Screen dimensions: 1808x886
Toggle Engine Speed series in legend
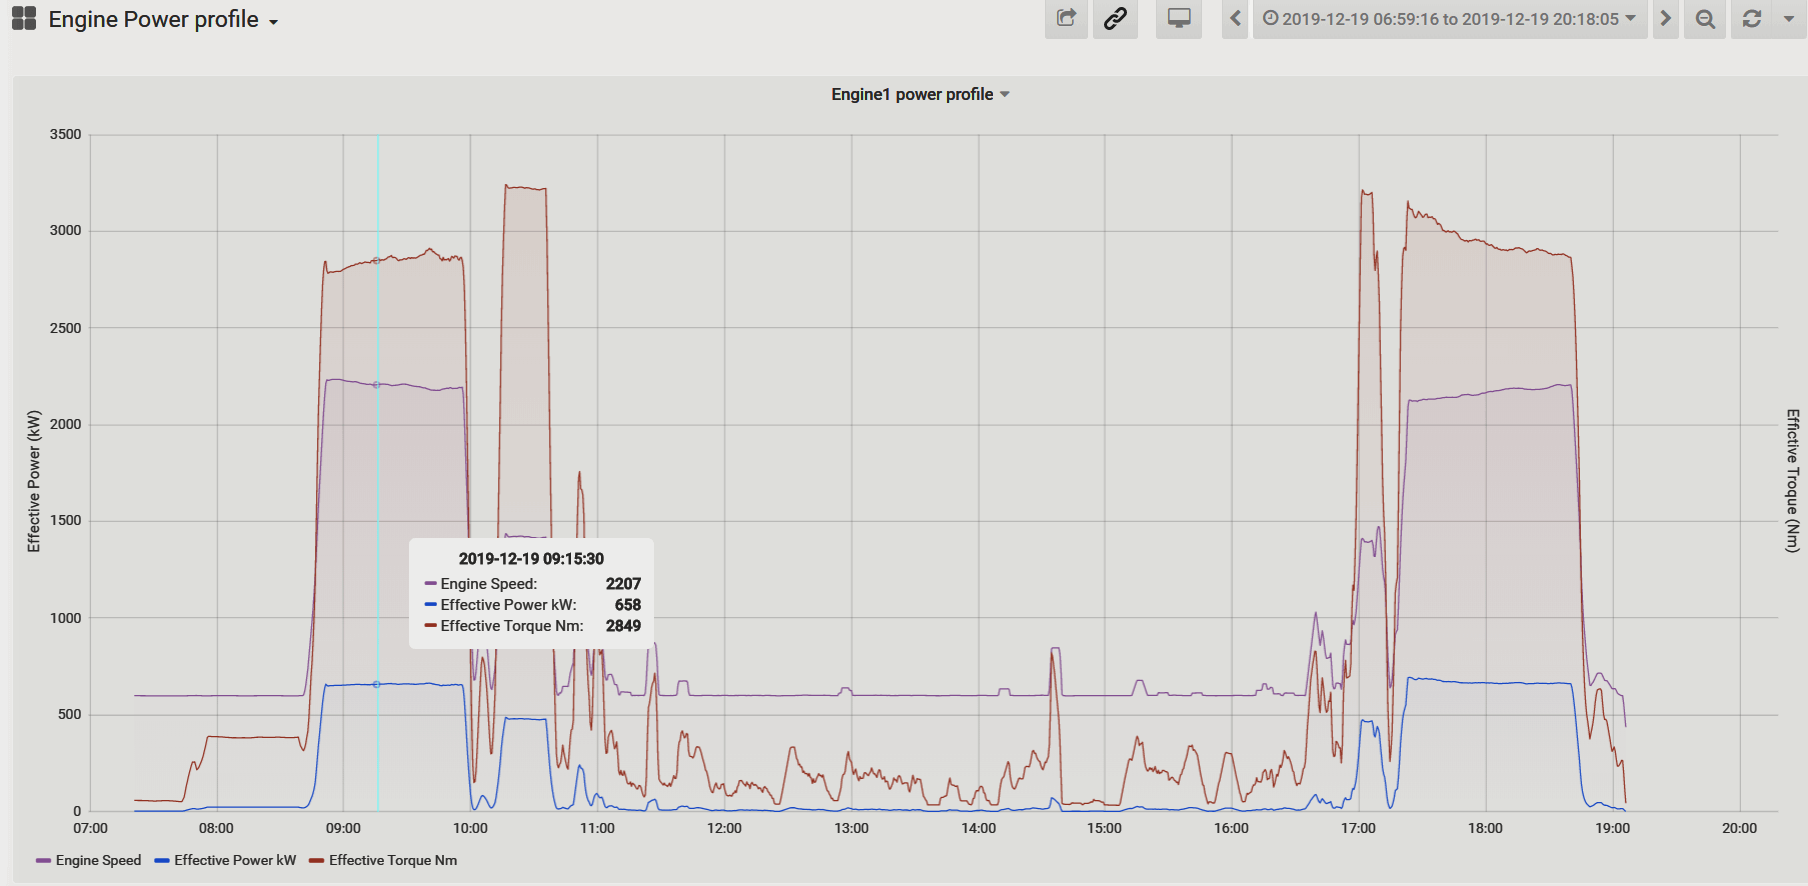[x=98, y=860]
